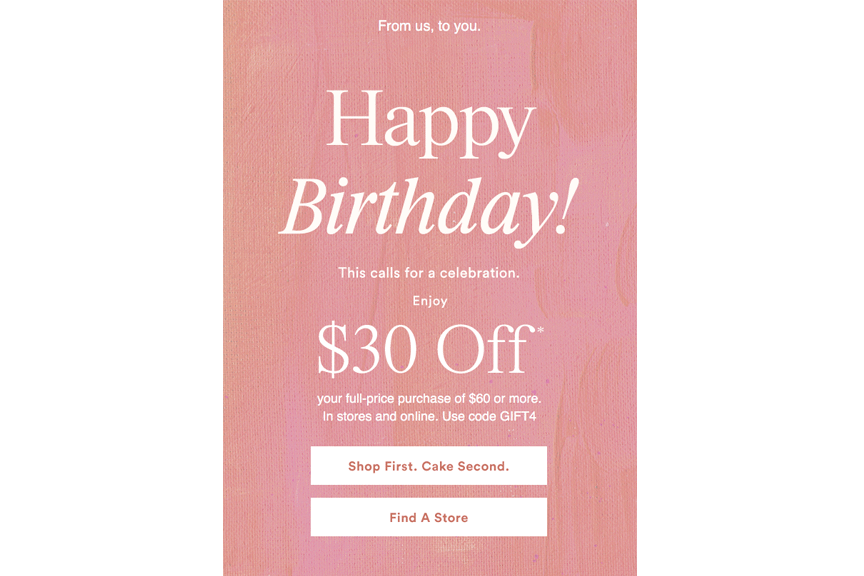The height and width of the screenshot is (576, 864).
Task: Select the From us, to you. text
Action: click(429, 26)
